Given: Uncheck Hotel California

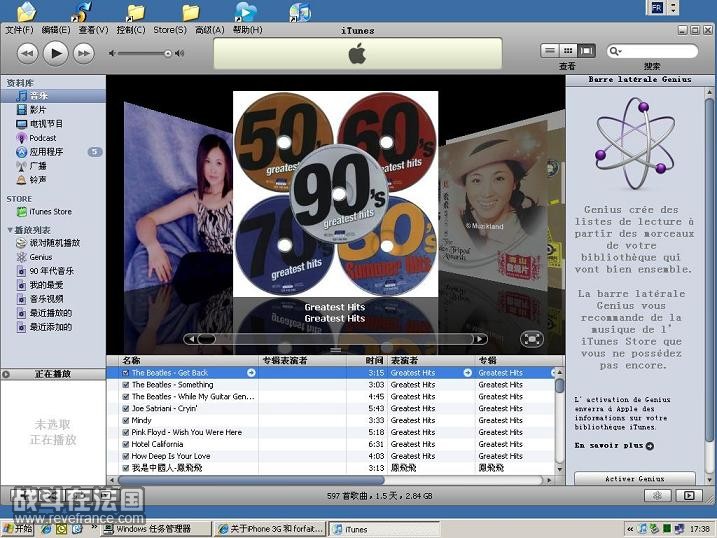Looking at the screenshot, I should pos(126,444).
